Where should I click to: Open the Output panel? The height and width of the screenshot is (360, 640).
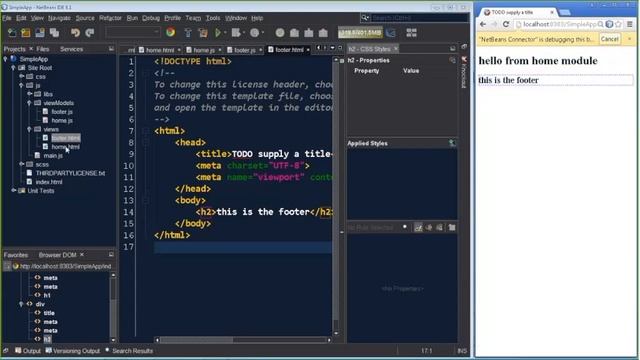(28, 351)
